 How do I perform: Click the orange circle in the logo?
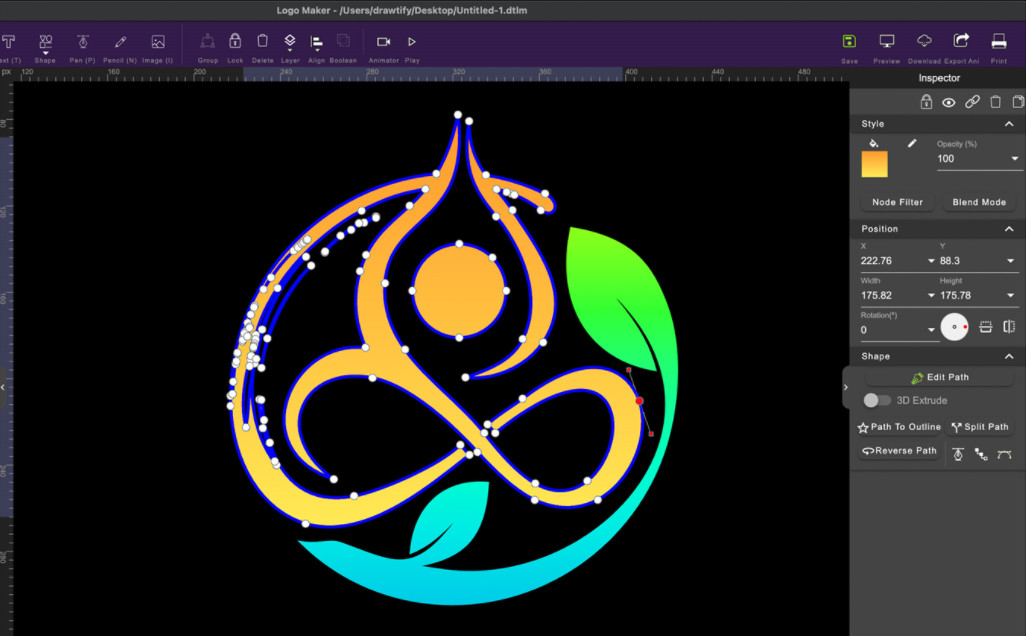(459, 291)
